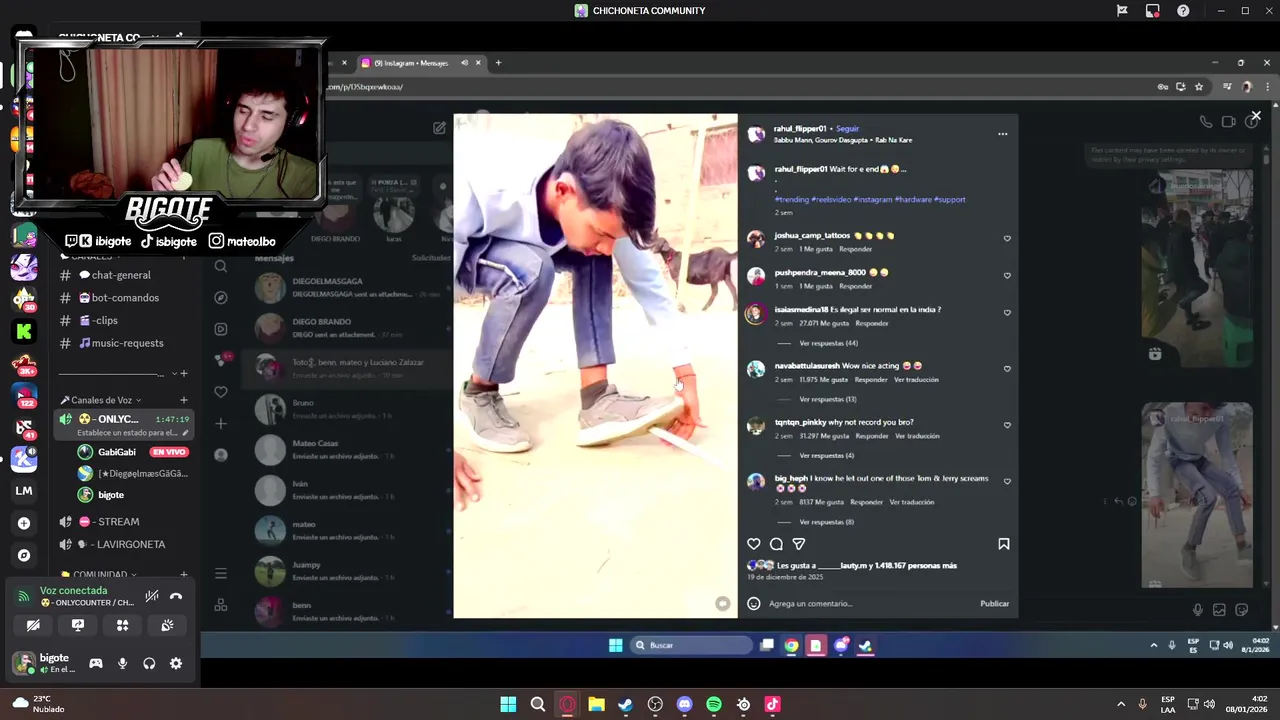Follow rahul_flipper01 via Seguir link
This screenshot has width=1280, height=720.
(847, 128)
